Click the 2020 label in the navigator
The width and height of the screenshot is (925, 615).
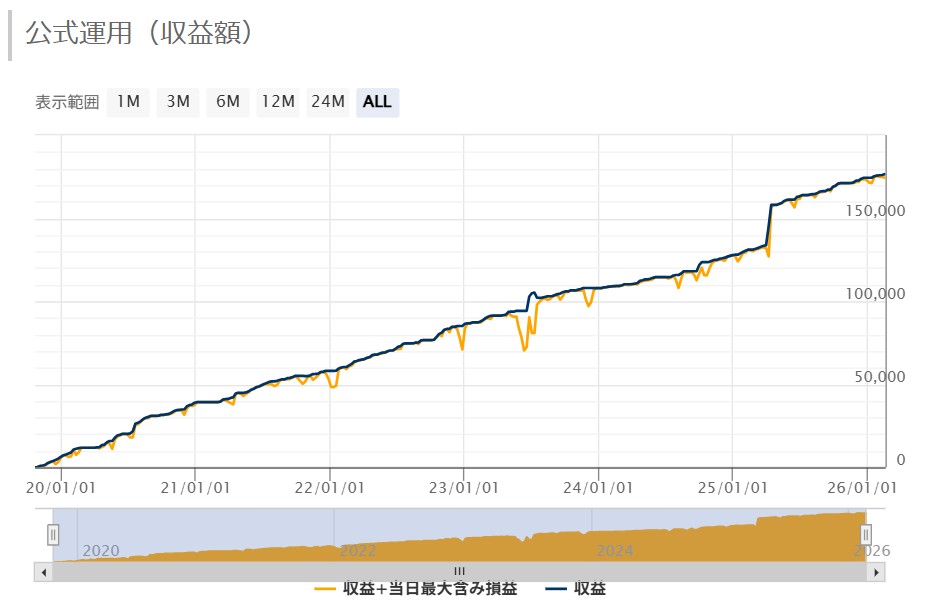(x=100, y=551)
